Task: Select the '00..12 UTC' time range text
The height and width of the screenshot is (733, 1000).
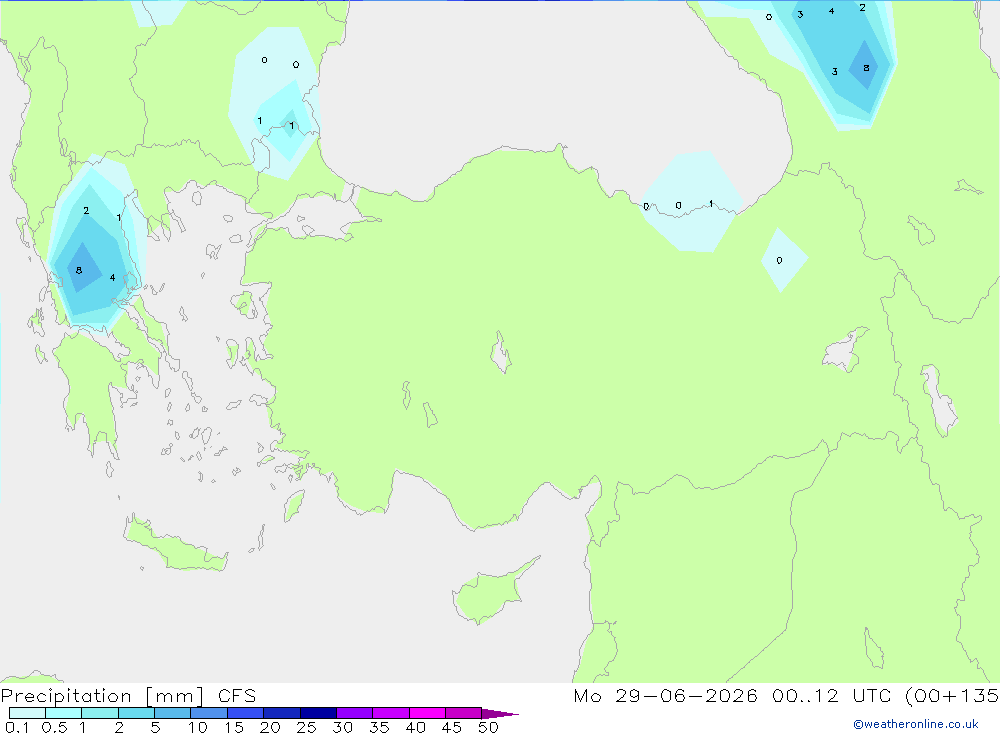Action: pyautogui.click(x=831, y=696)
